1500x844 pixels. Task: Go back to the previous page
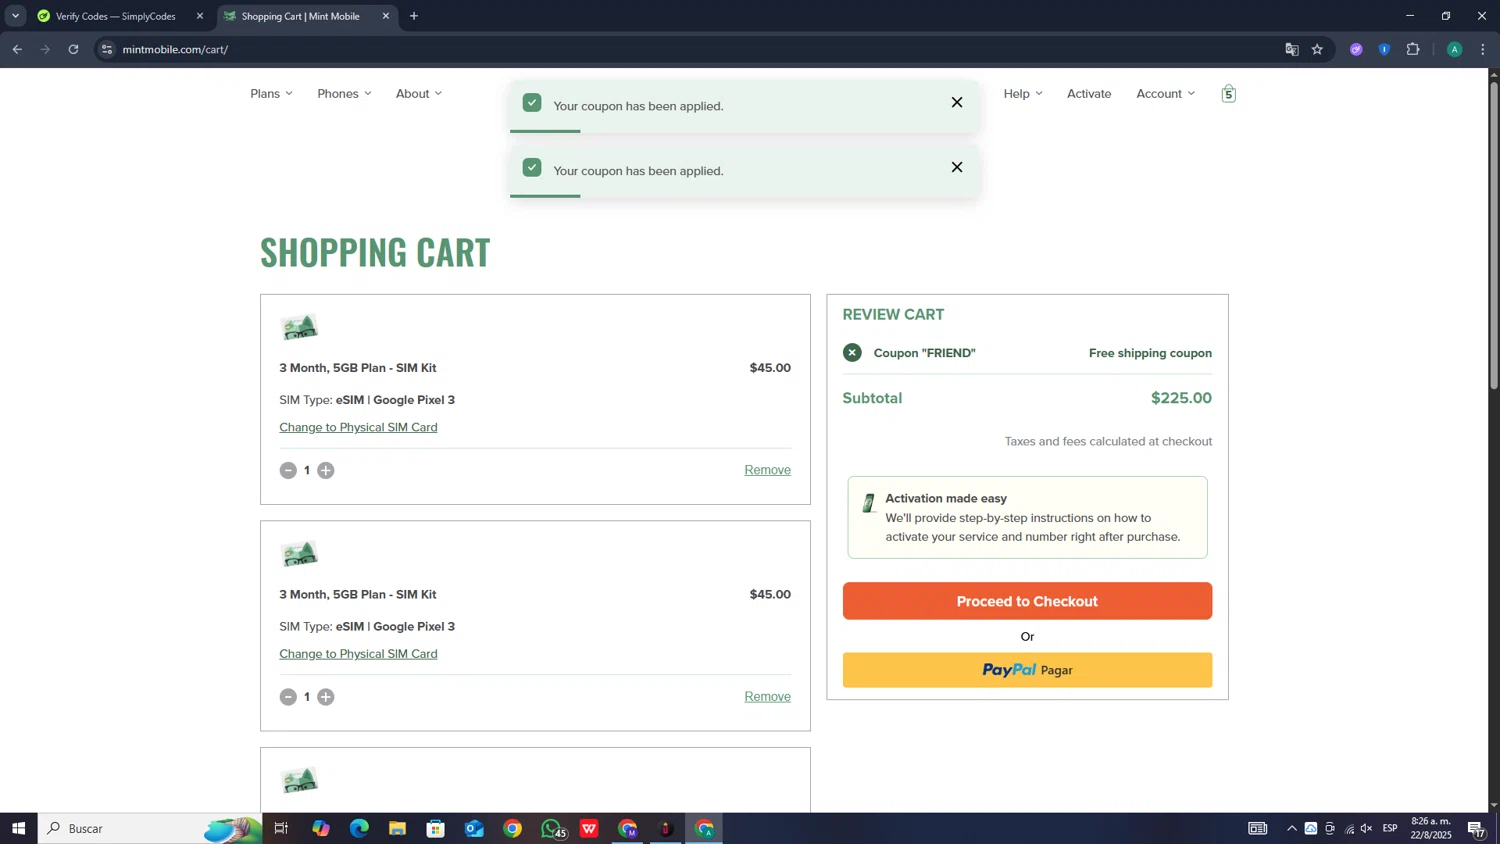pos(17,49)
